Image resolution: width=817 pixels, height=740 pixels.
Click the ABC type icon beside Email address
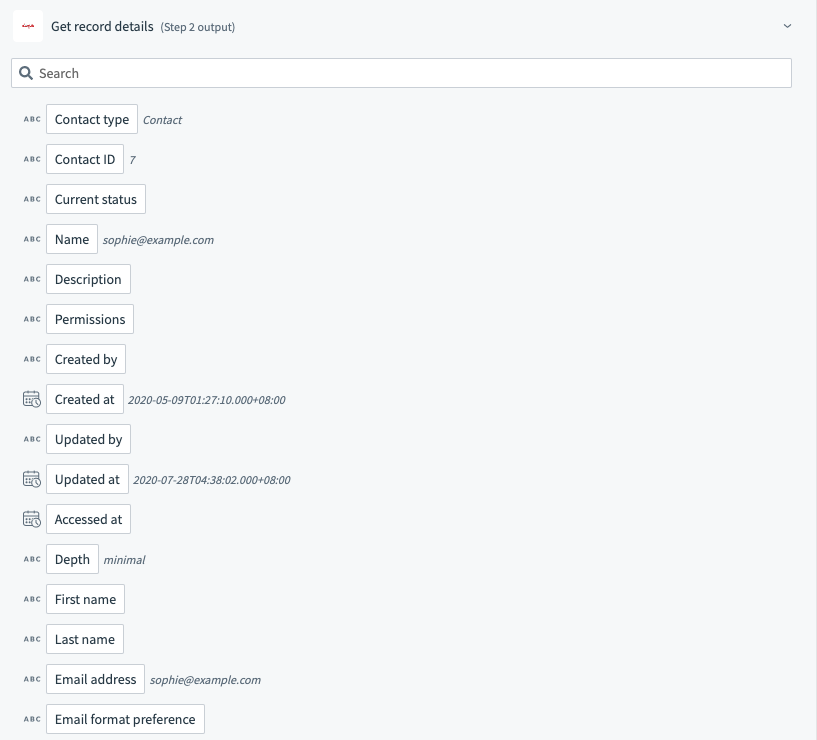pos(32,679)
